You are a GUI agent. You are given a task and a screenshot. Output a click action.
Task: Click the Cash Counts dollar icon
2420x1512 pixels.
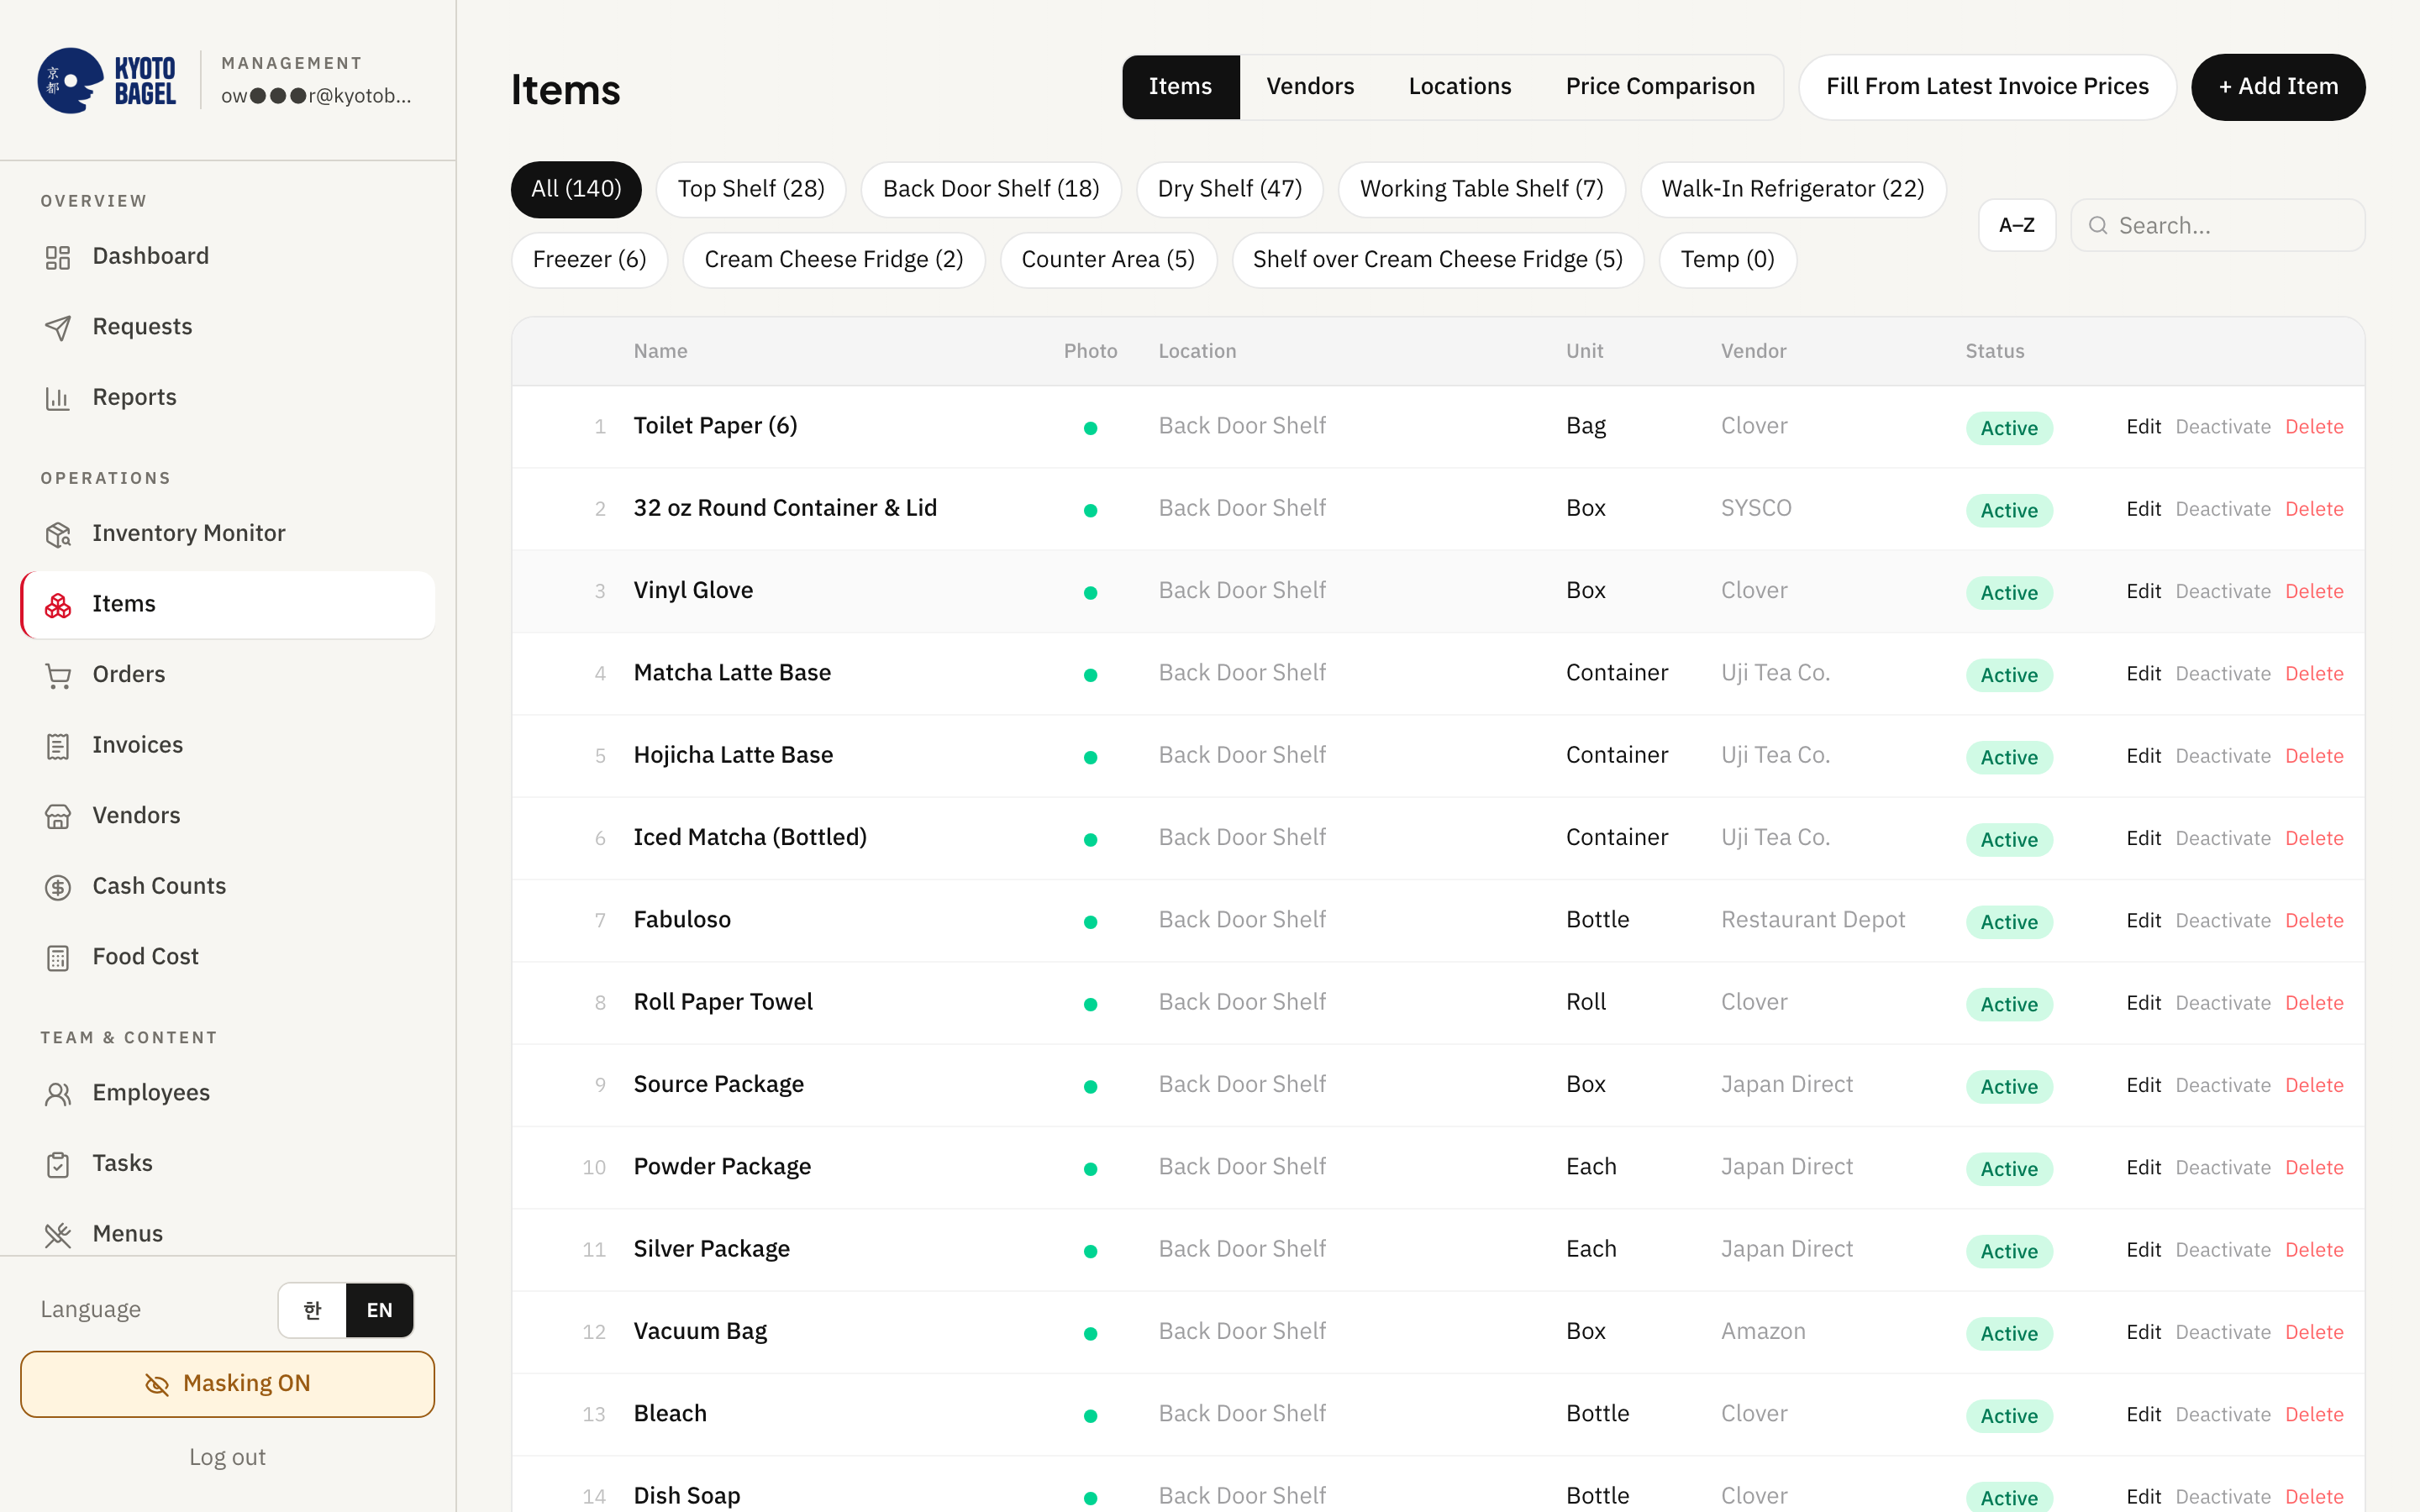58,887
